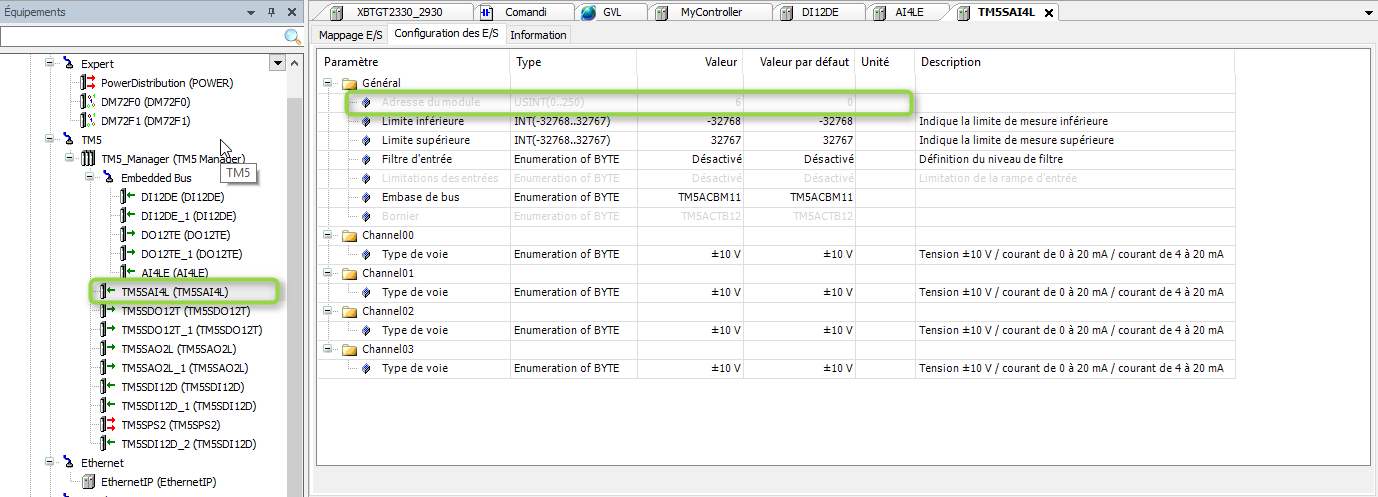Click the Général folder icon
1378x497 pixels.
point(349,83)
